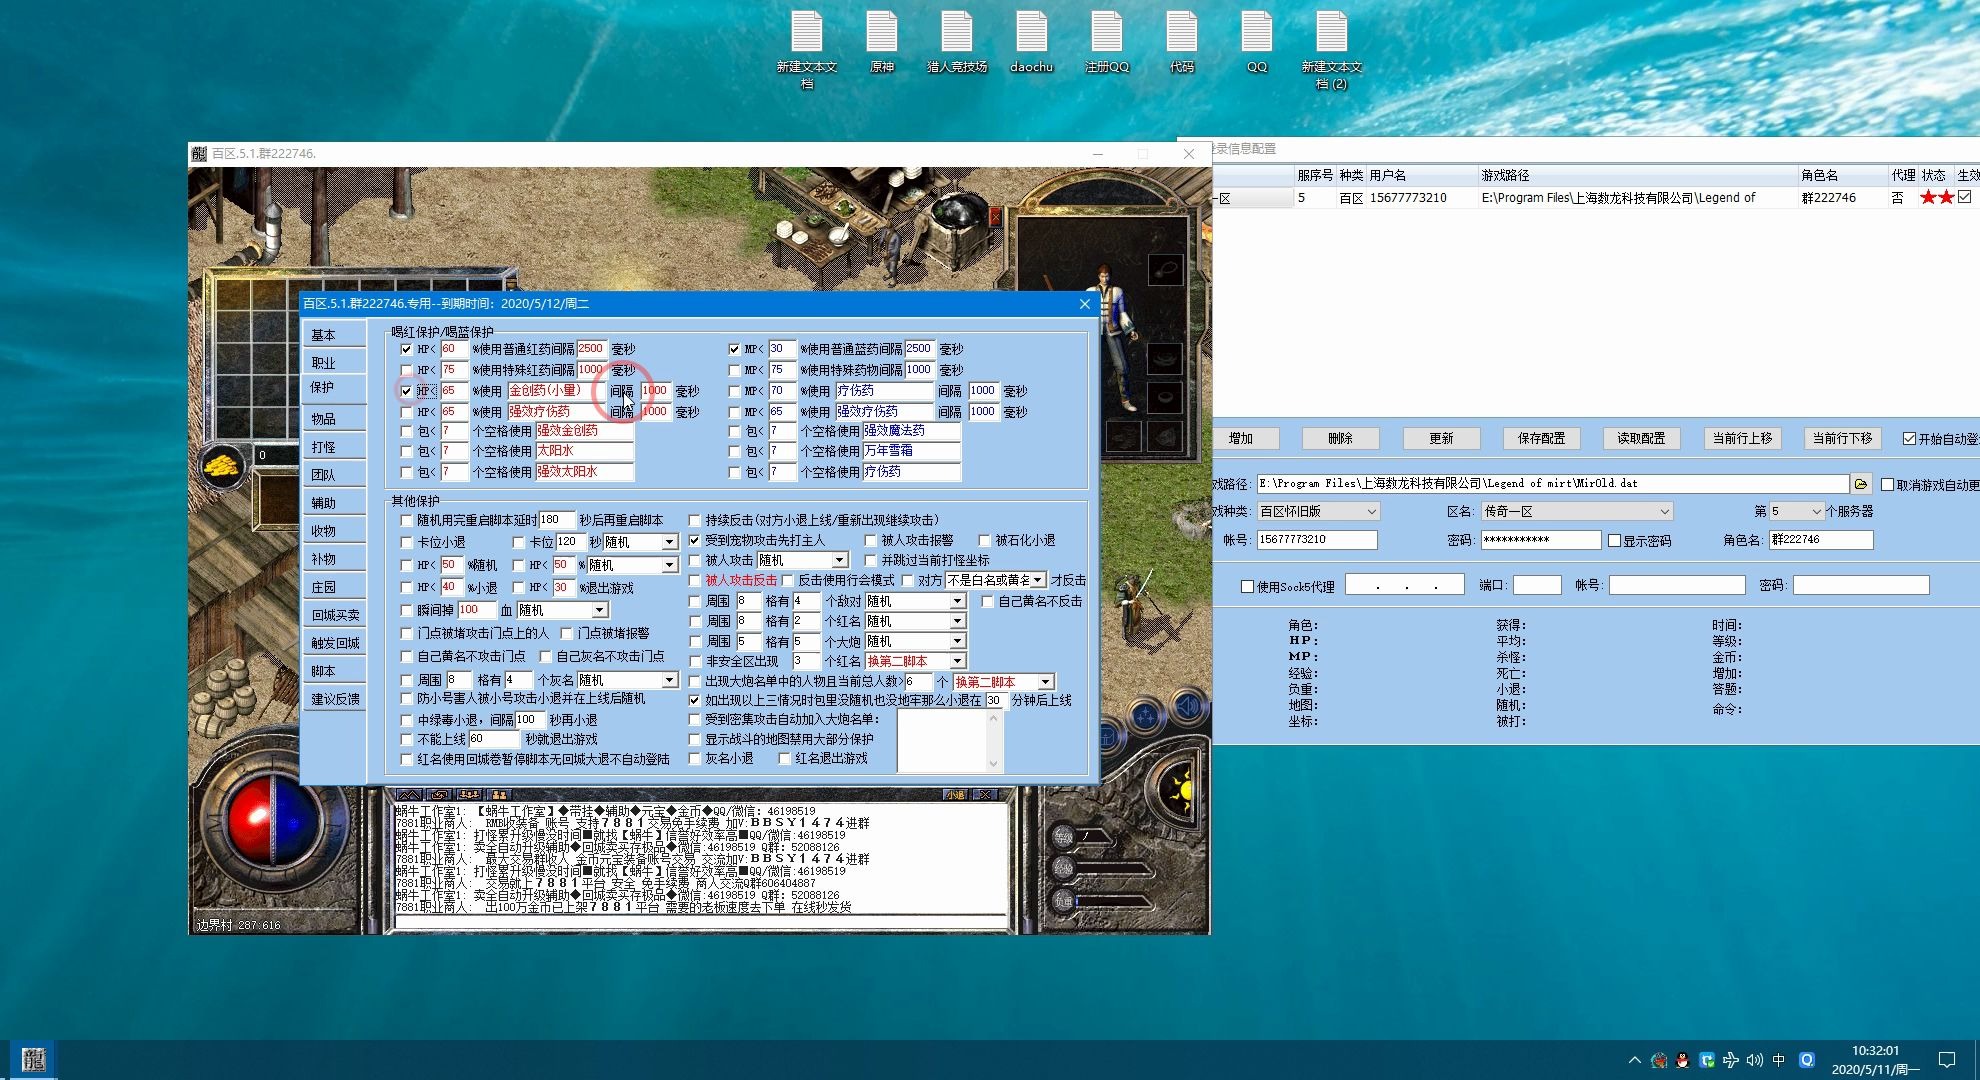Click the 删除 button
This screenshot has height=1080, width=1980.
(1340, 438)
